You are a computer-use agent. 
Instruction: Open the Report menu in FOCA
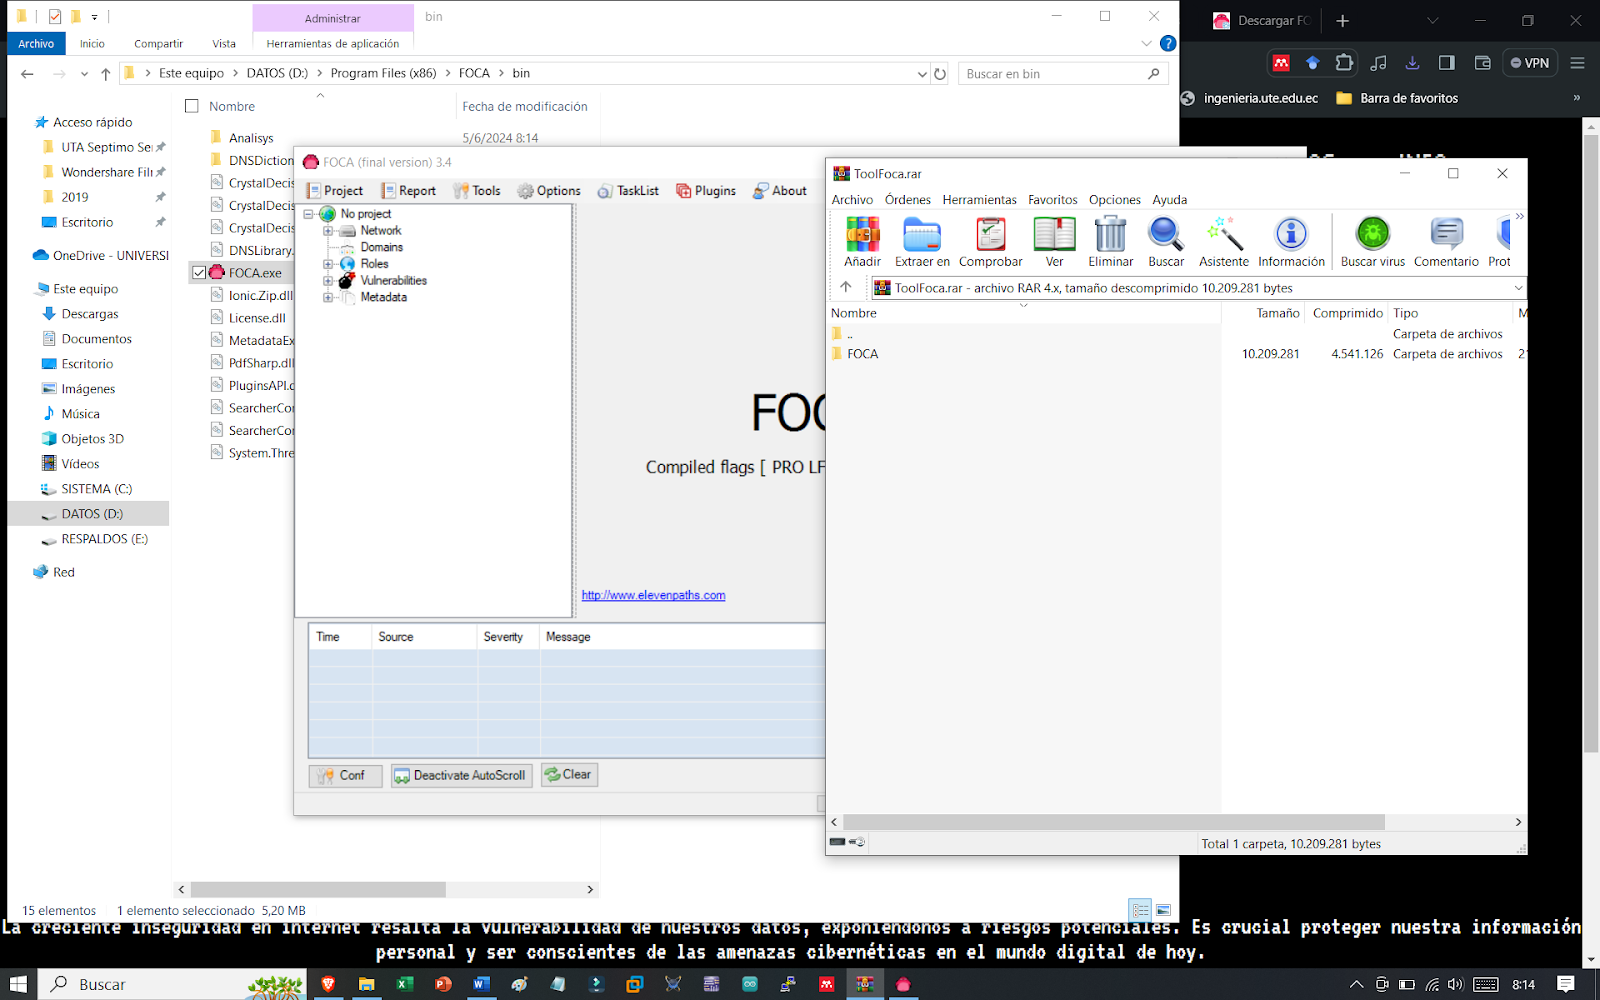pos(409,190)
